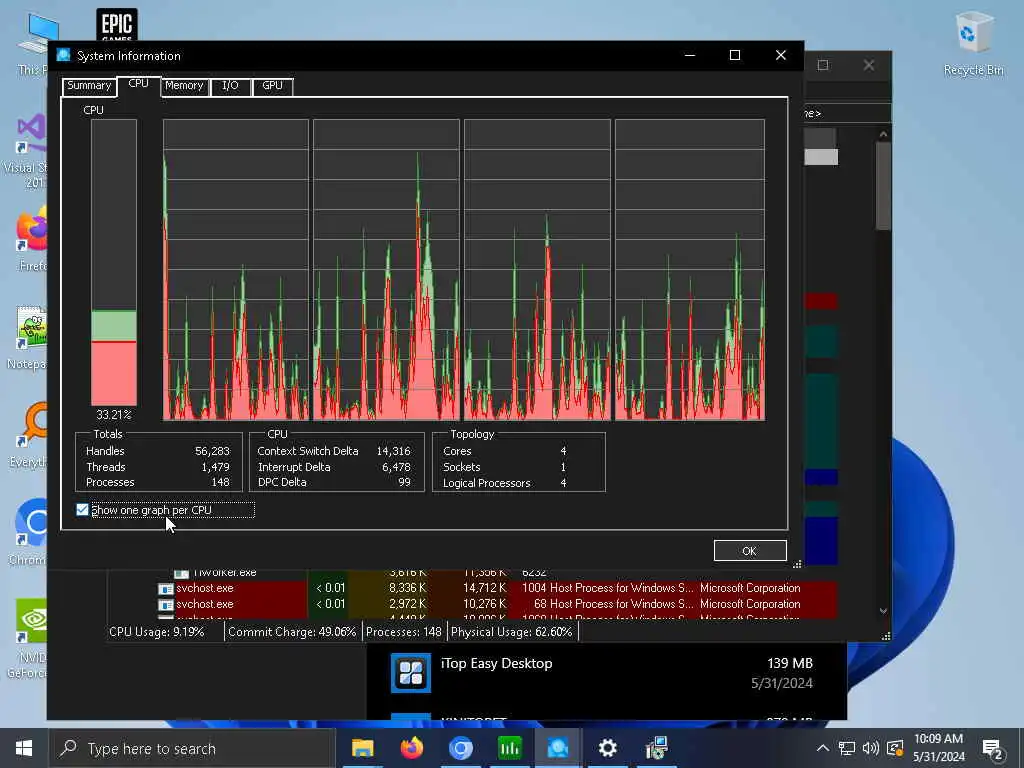Maximize the System Information window
This screenshot has height=768, width=1024.
(735, 55)
